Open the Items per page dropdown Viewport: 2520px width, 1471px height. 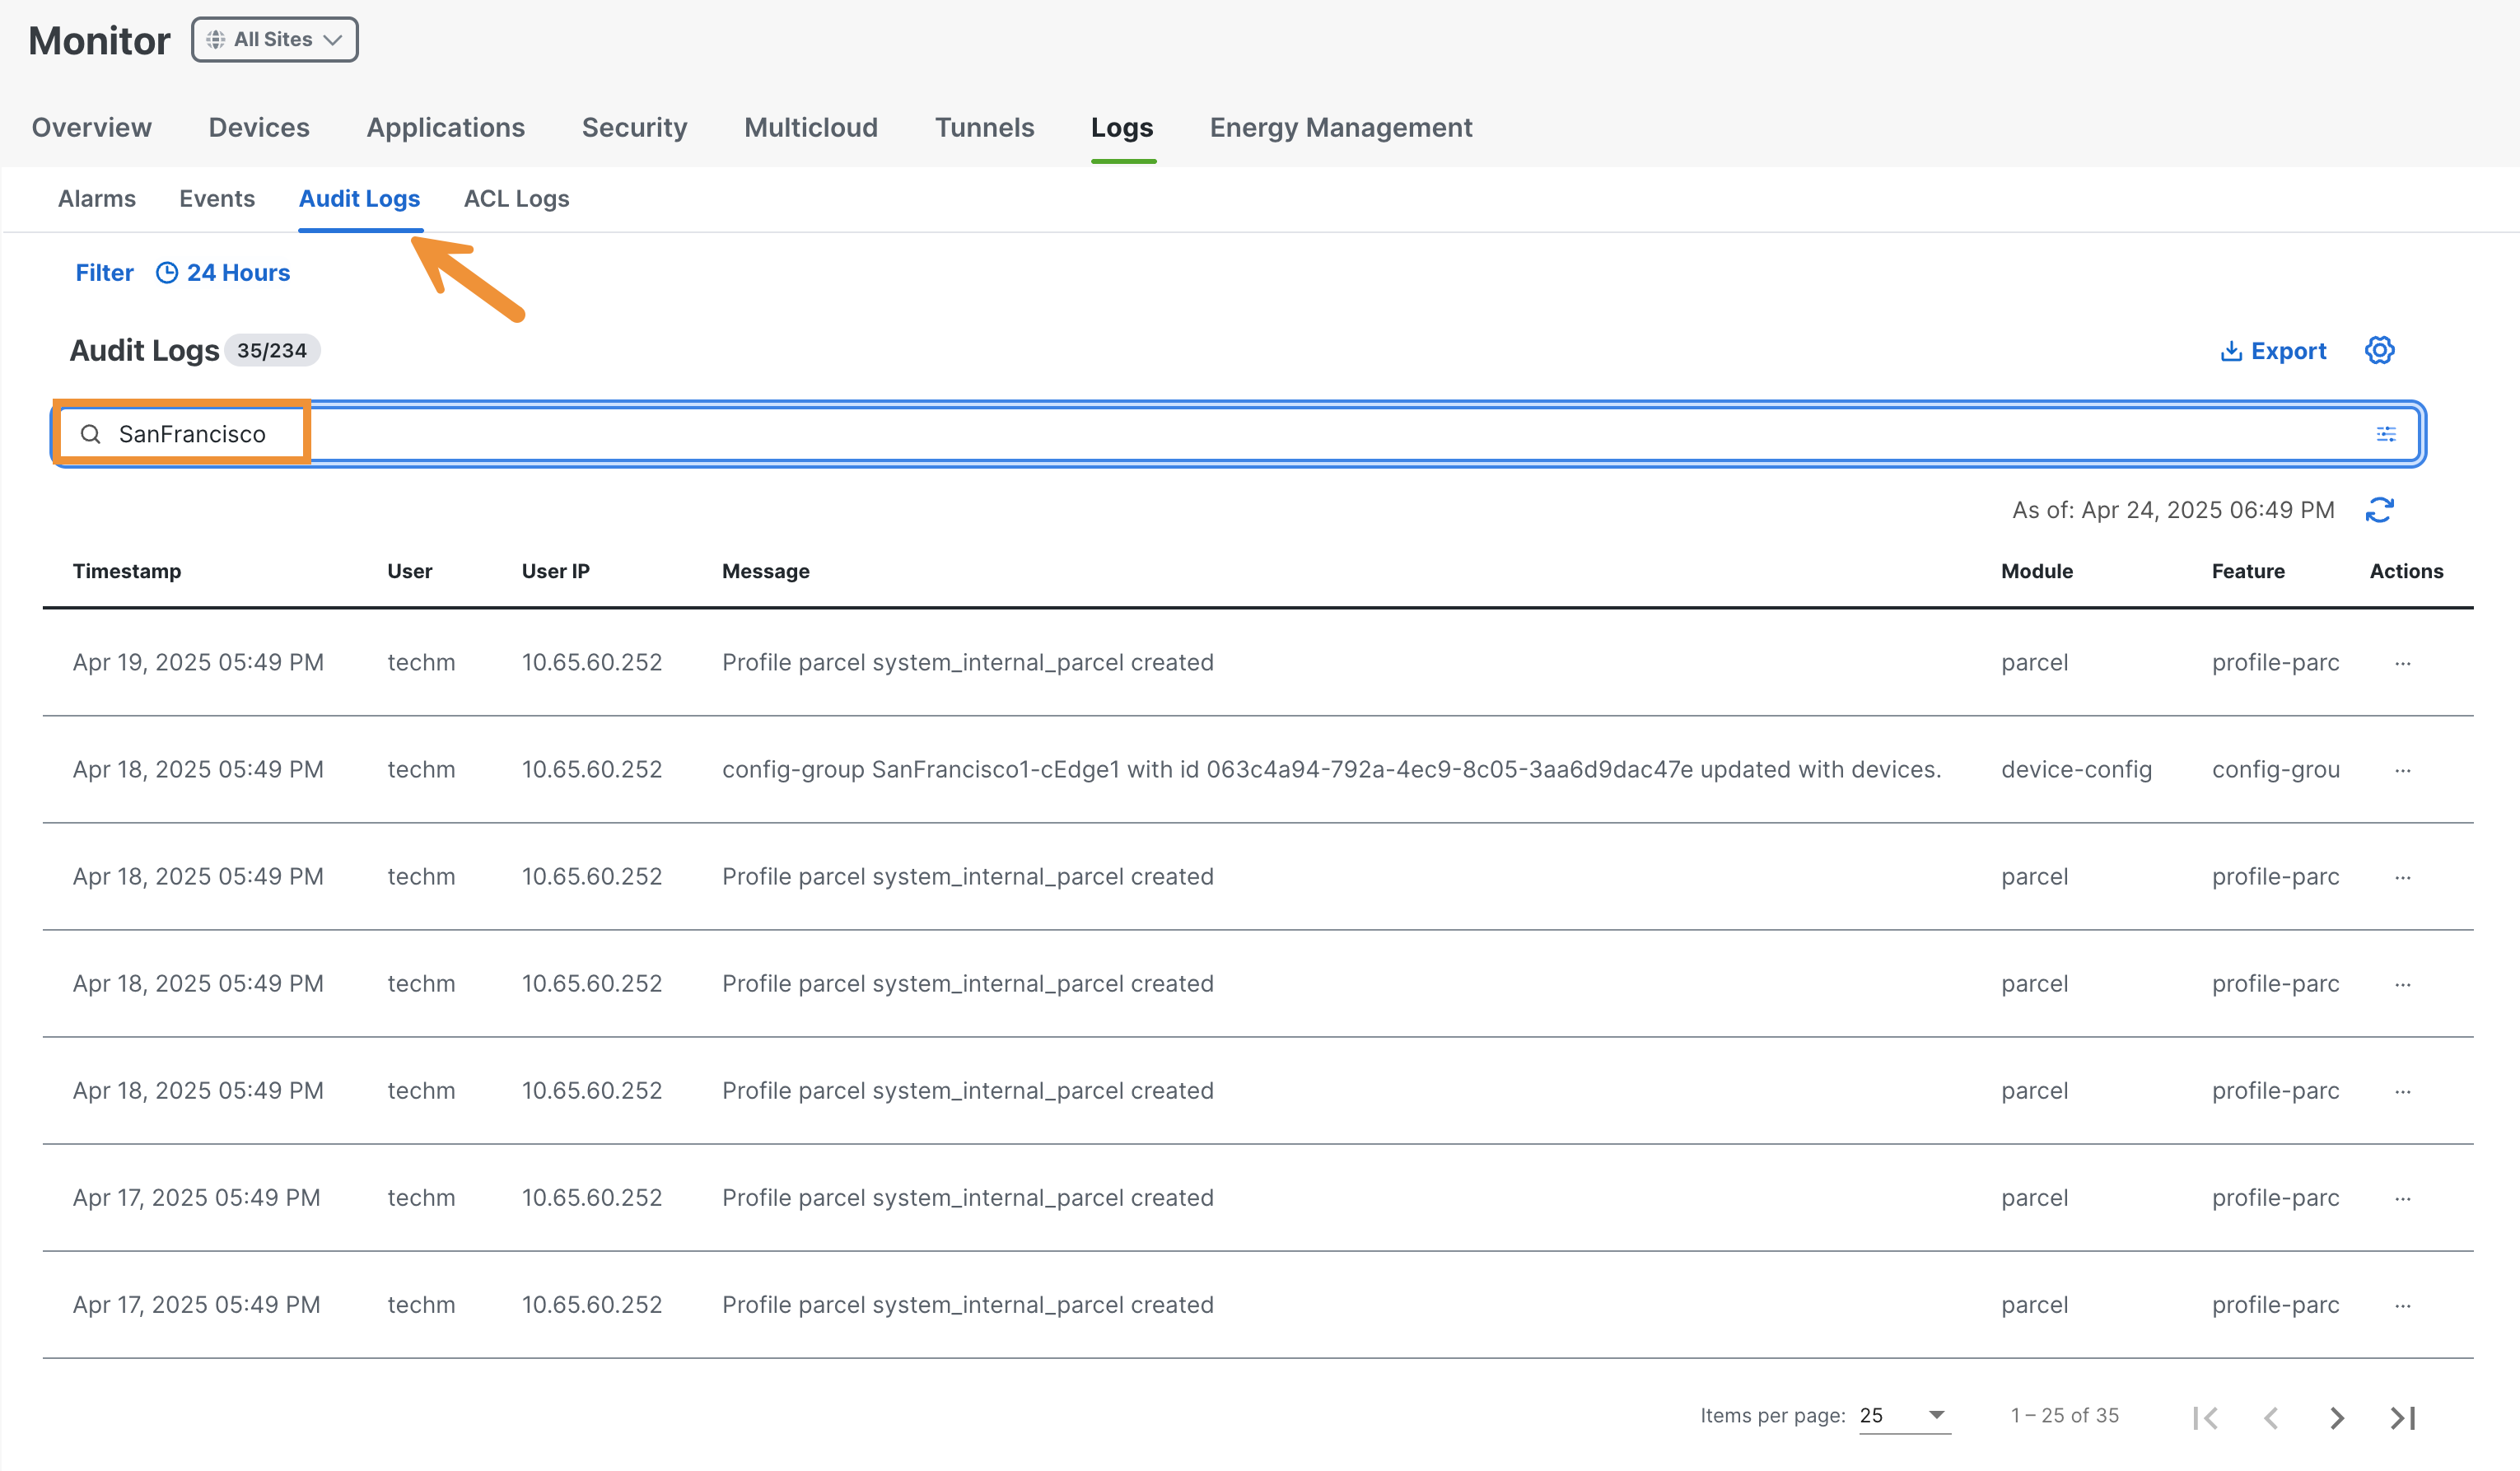(1904, 1415)
